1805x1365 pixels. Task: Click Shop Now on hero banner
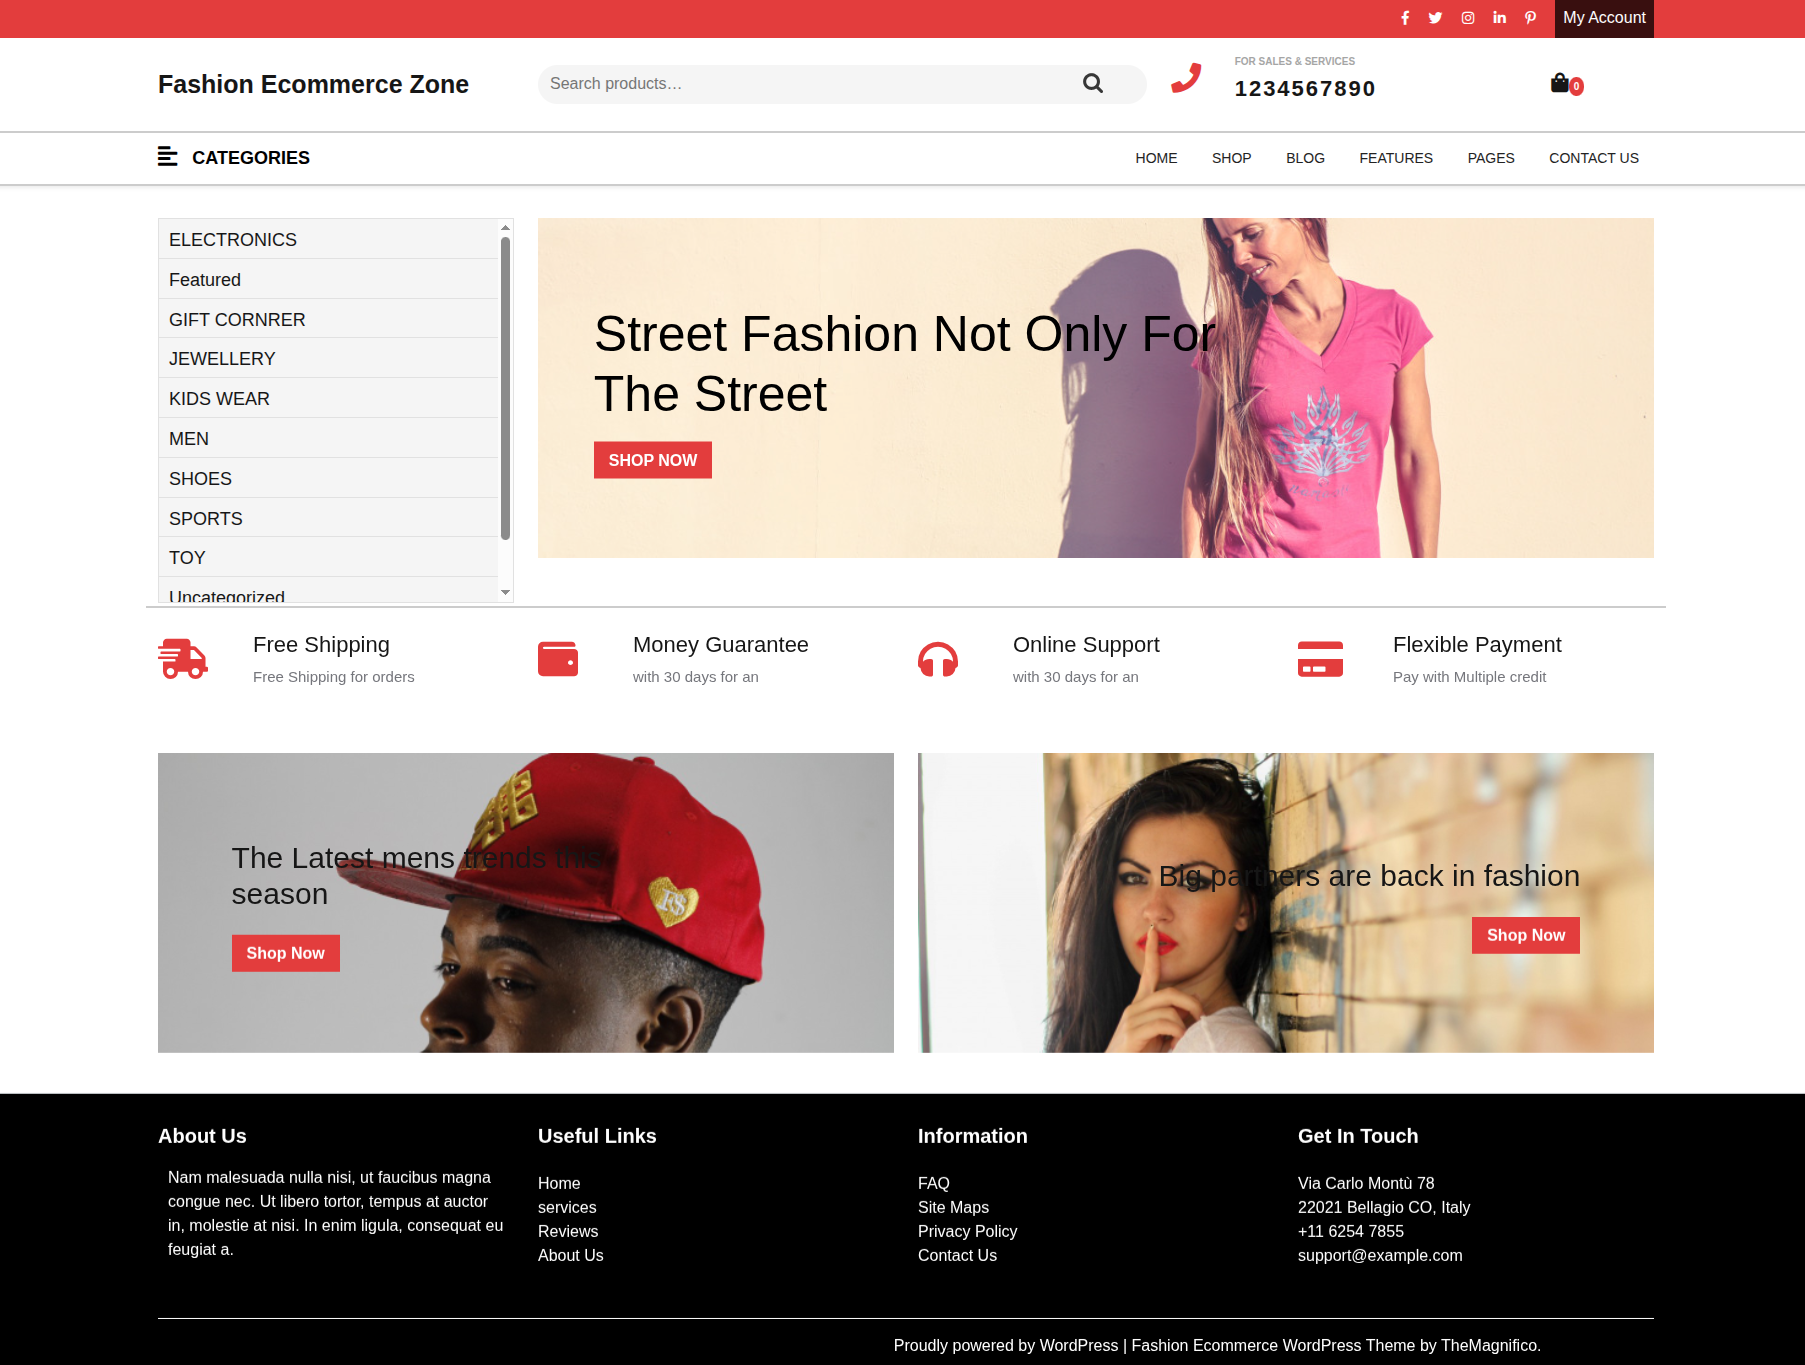652,460
